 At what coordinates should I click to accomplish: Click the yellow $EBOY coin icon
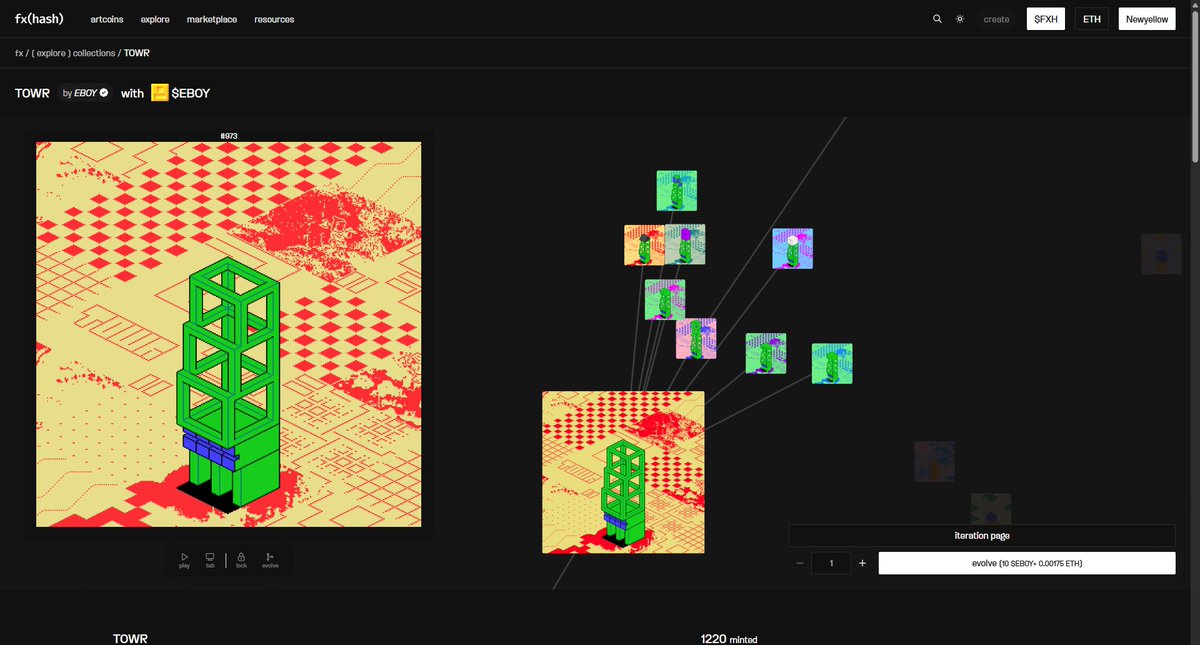pos(160,93)
